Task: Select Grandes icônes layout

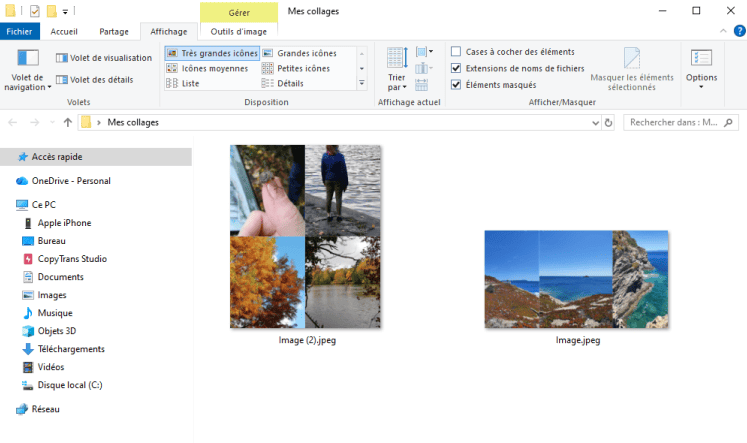Action: 300,53
